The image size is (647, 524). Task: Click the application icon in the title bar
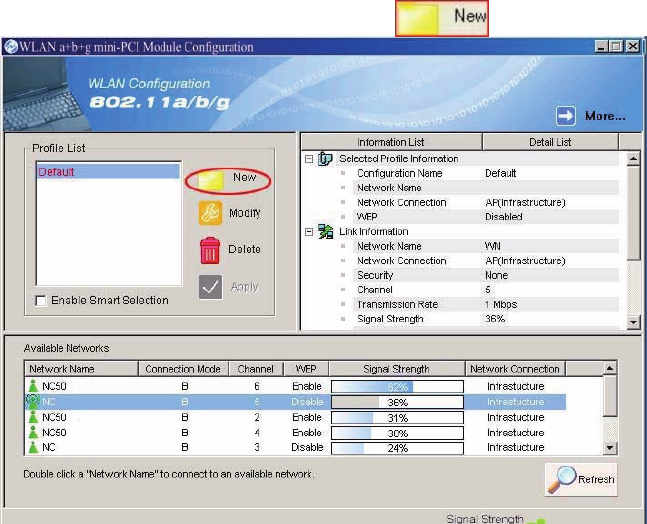[11, 47]
